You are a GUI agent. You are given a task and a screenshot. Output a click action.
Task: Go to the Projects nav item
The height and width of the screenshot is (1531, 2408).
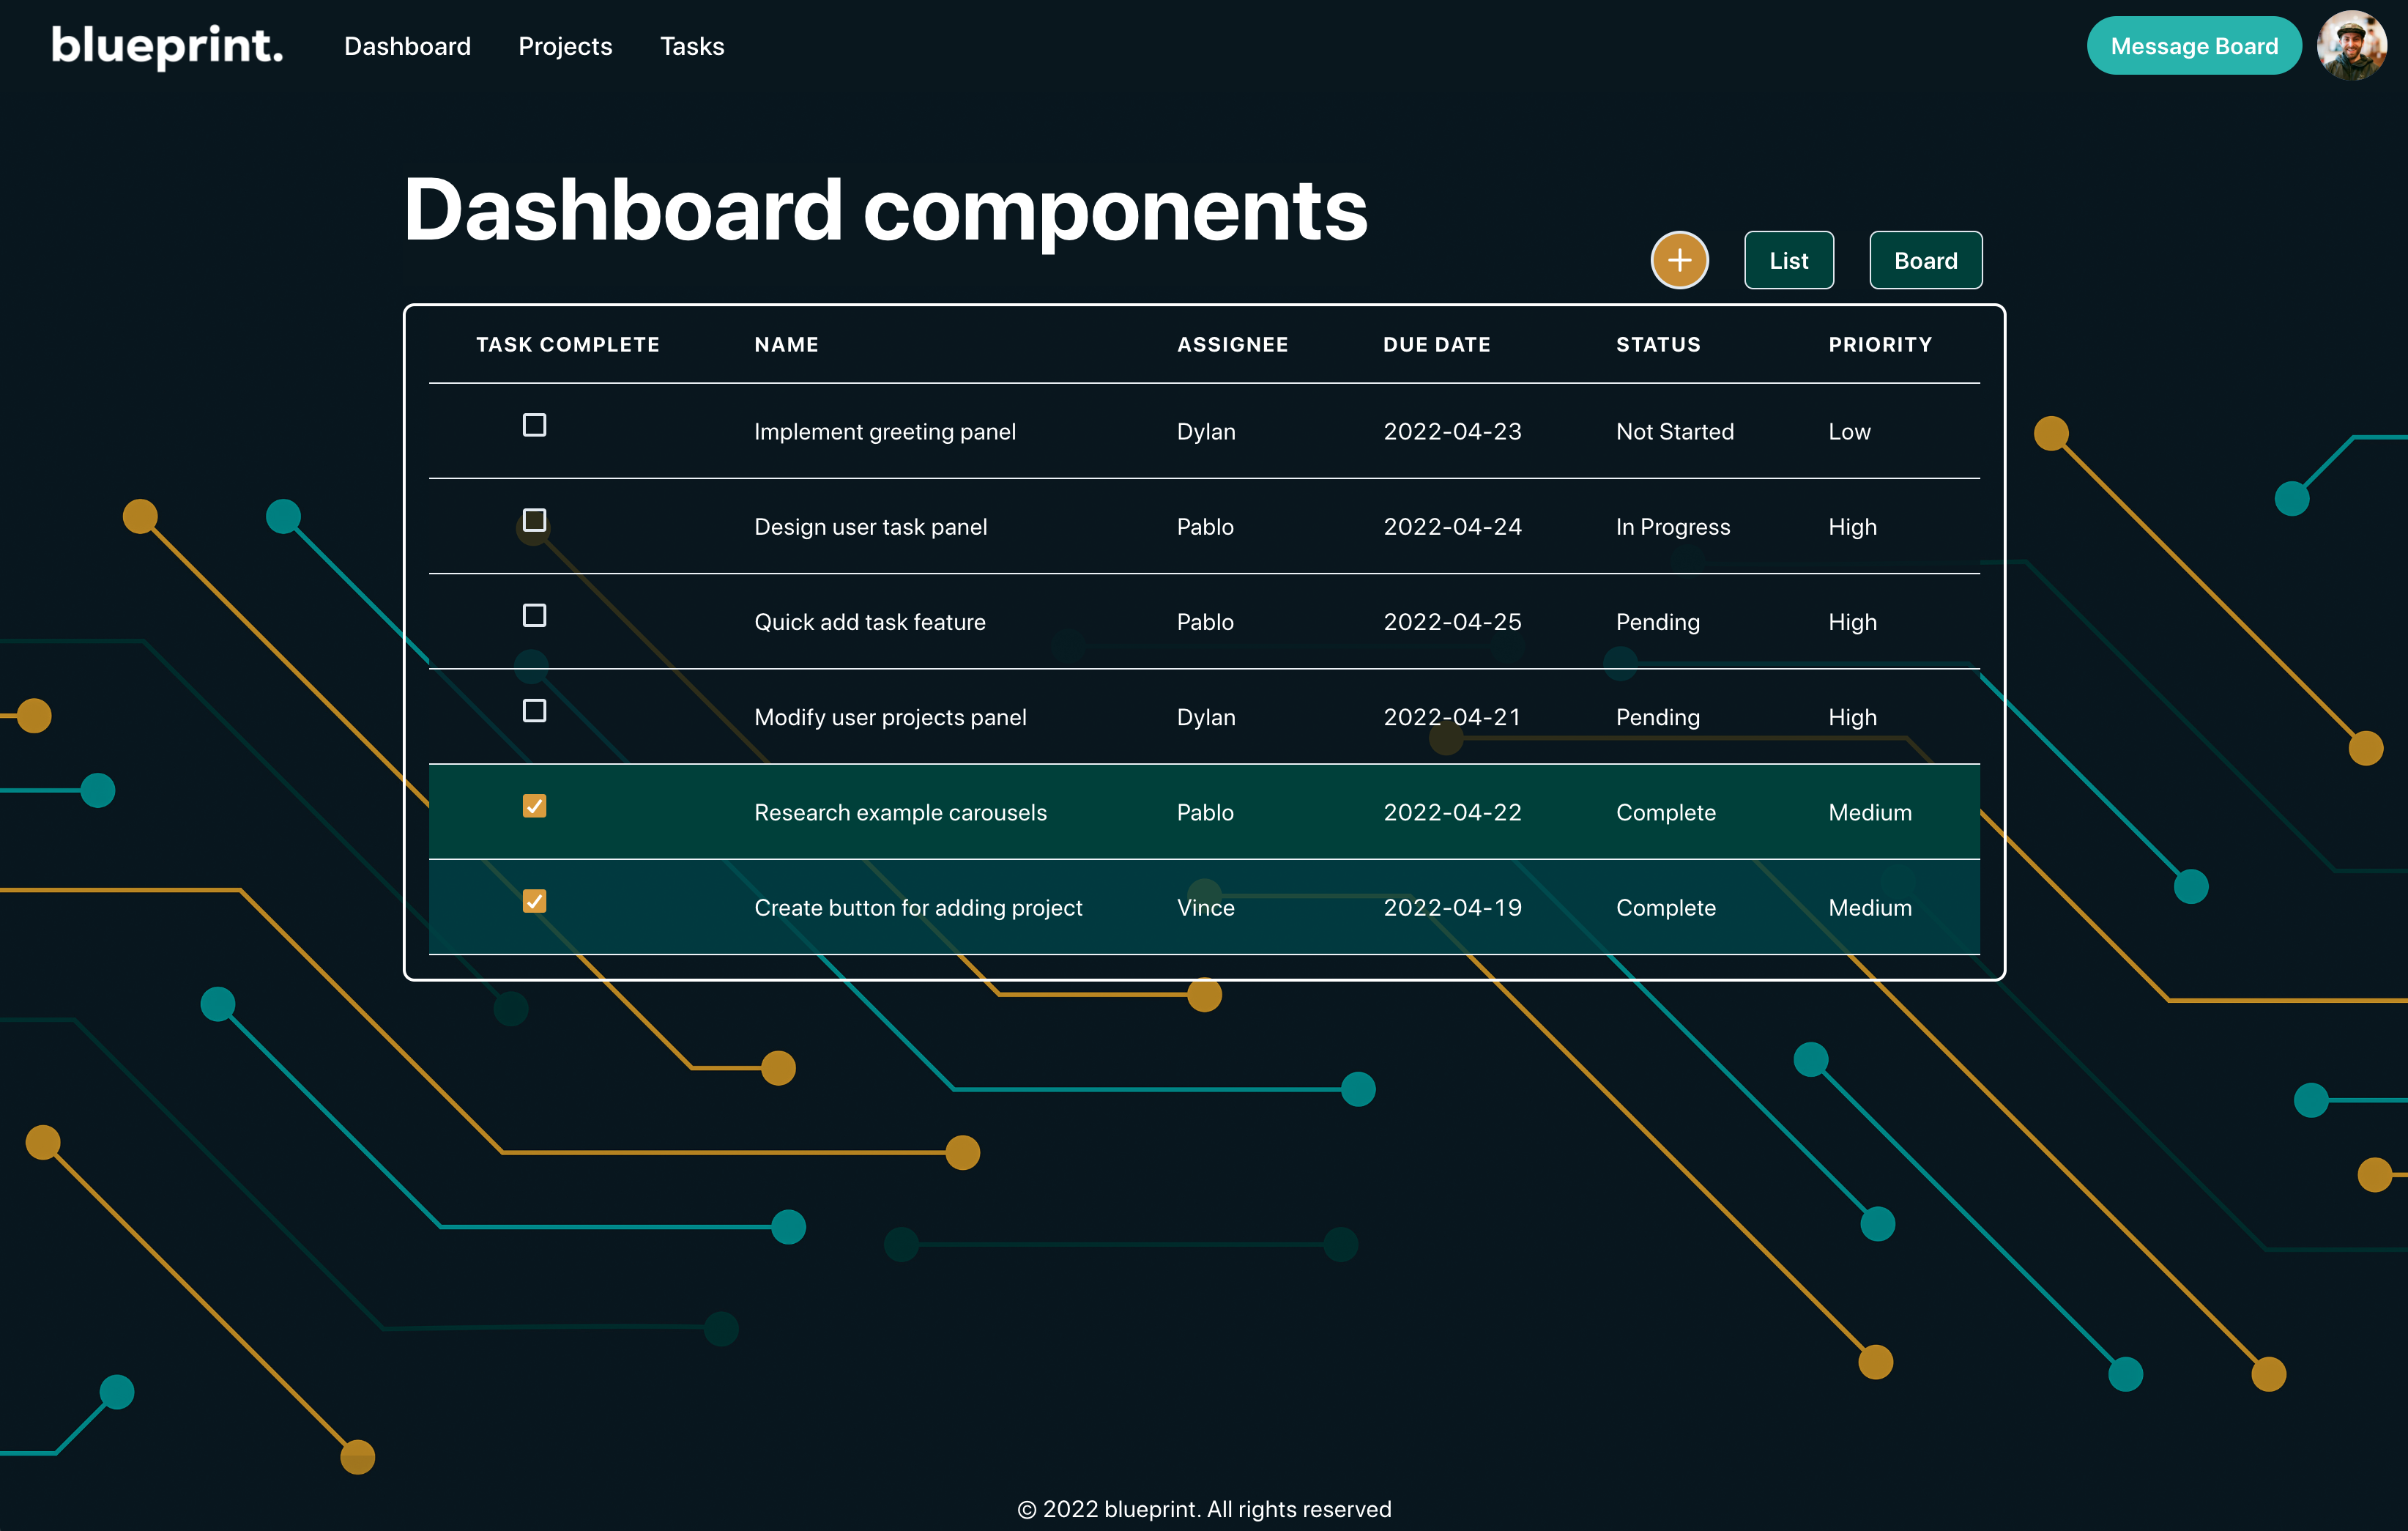(565, 46)
